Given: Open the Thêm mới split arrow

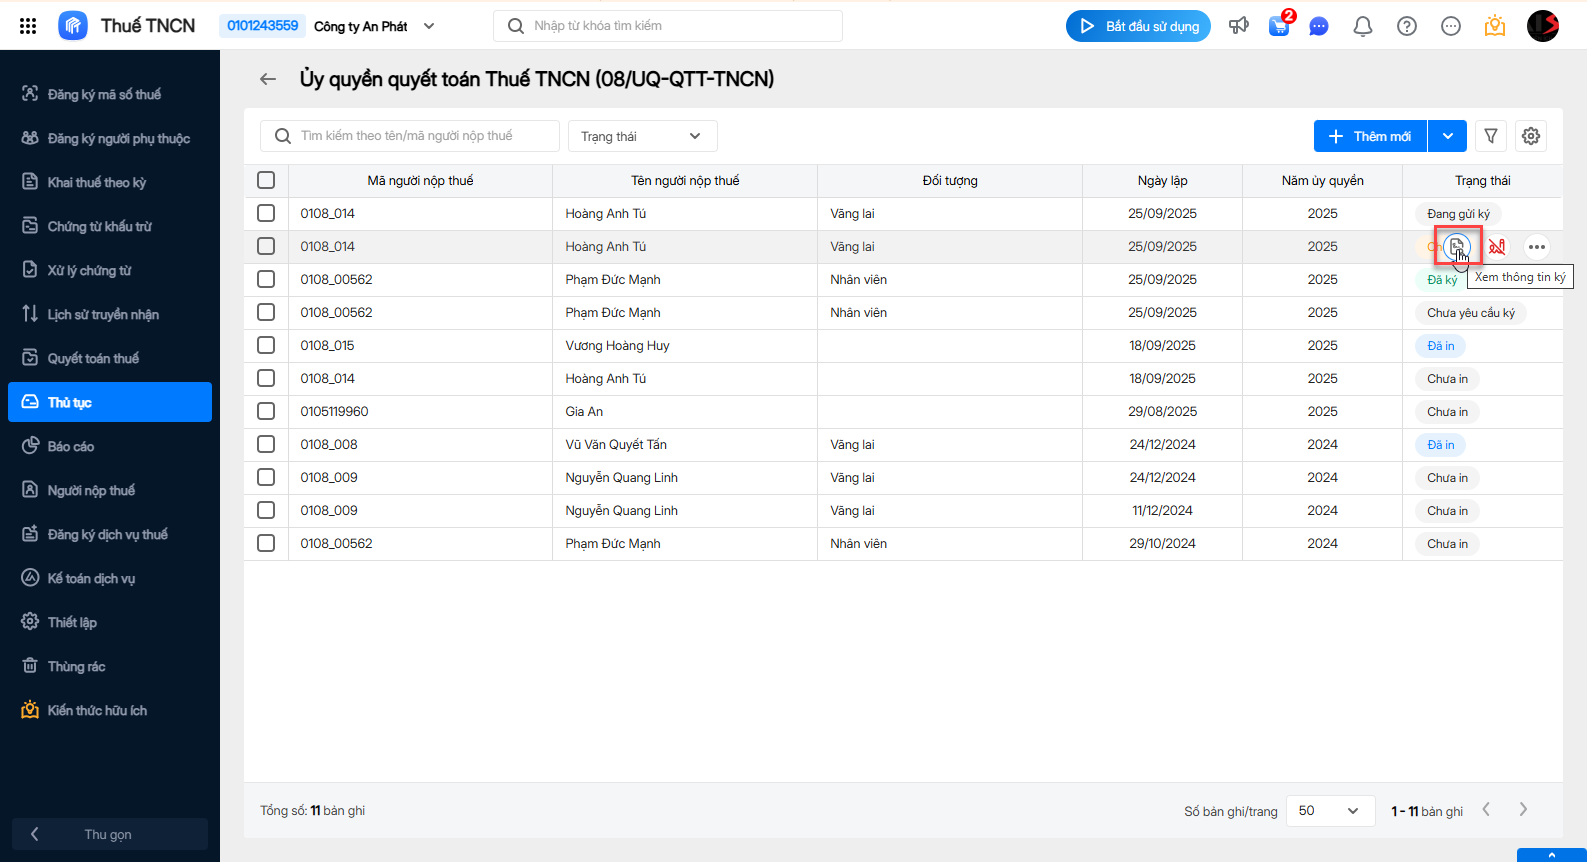Looking at the screenshot, I should 1448,136.
